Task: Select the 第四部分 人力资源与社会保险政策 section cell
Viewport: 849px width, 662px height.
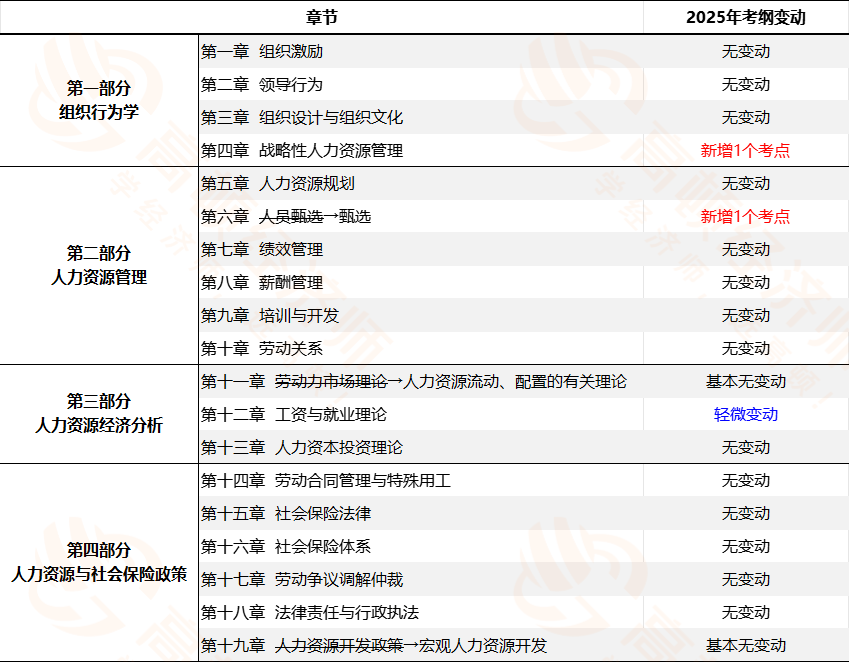Action: click(x=99, y=562)
